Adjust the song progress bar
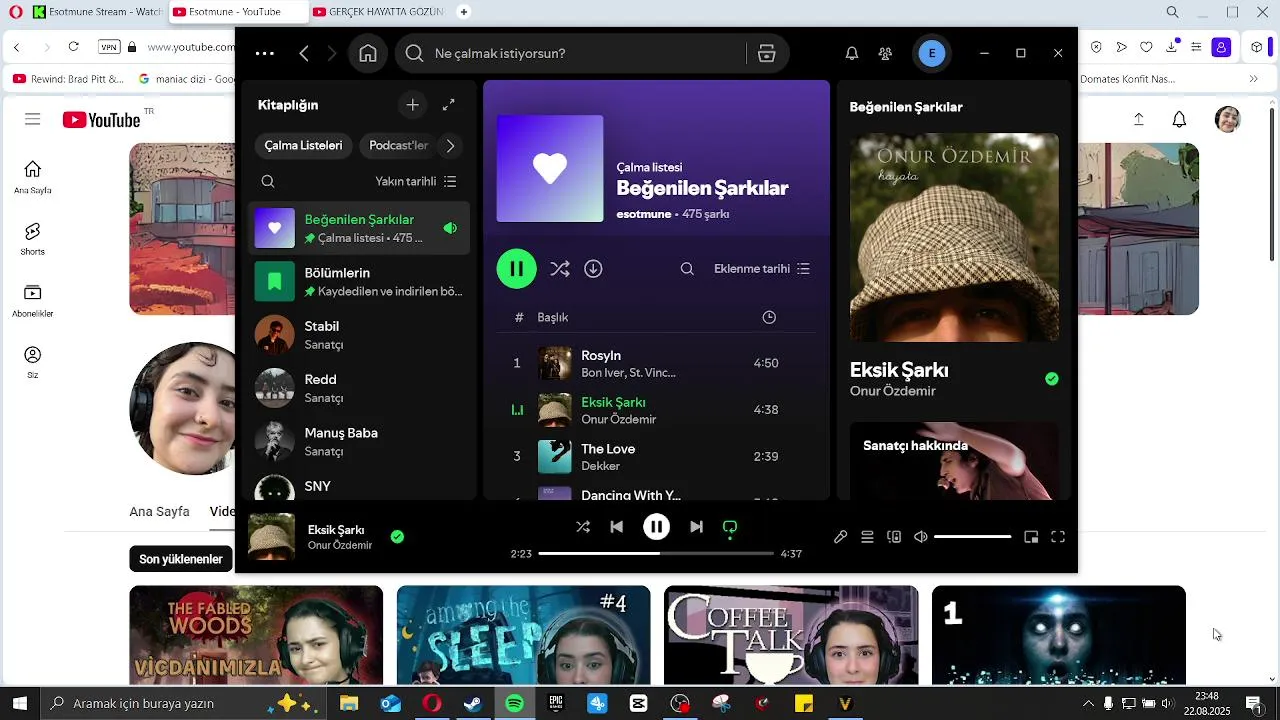This screenshot has height=720, width=1280. pyautogui.click(x=656, y=553)
